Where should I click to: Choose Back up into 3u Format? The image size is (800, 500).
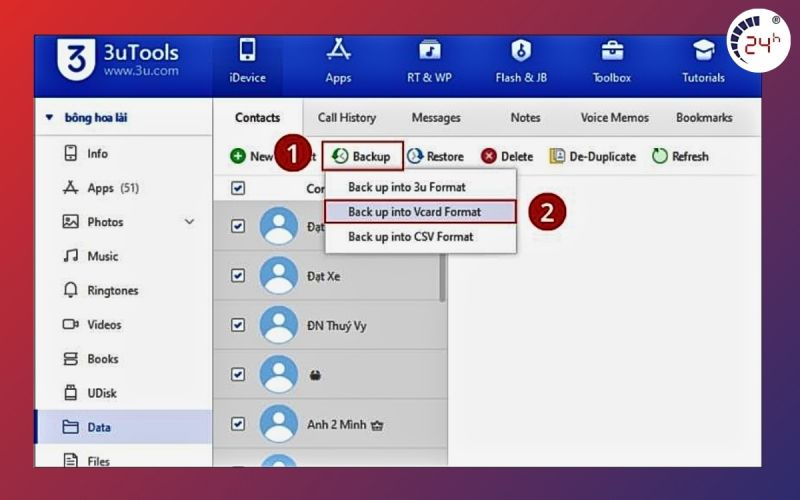coord(420,187)
